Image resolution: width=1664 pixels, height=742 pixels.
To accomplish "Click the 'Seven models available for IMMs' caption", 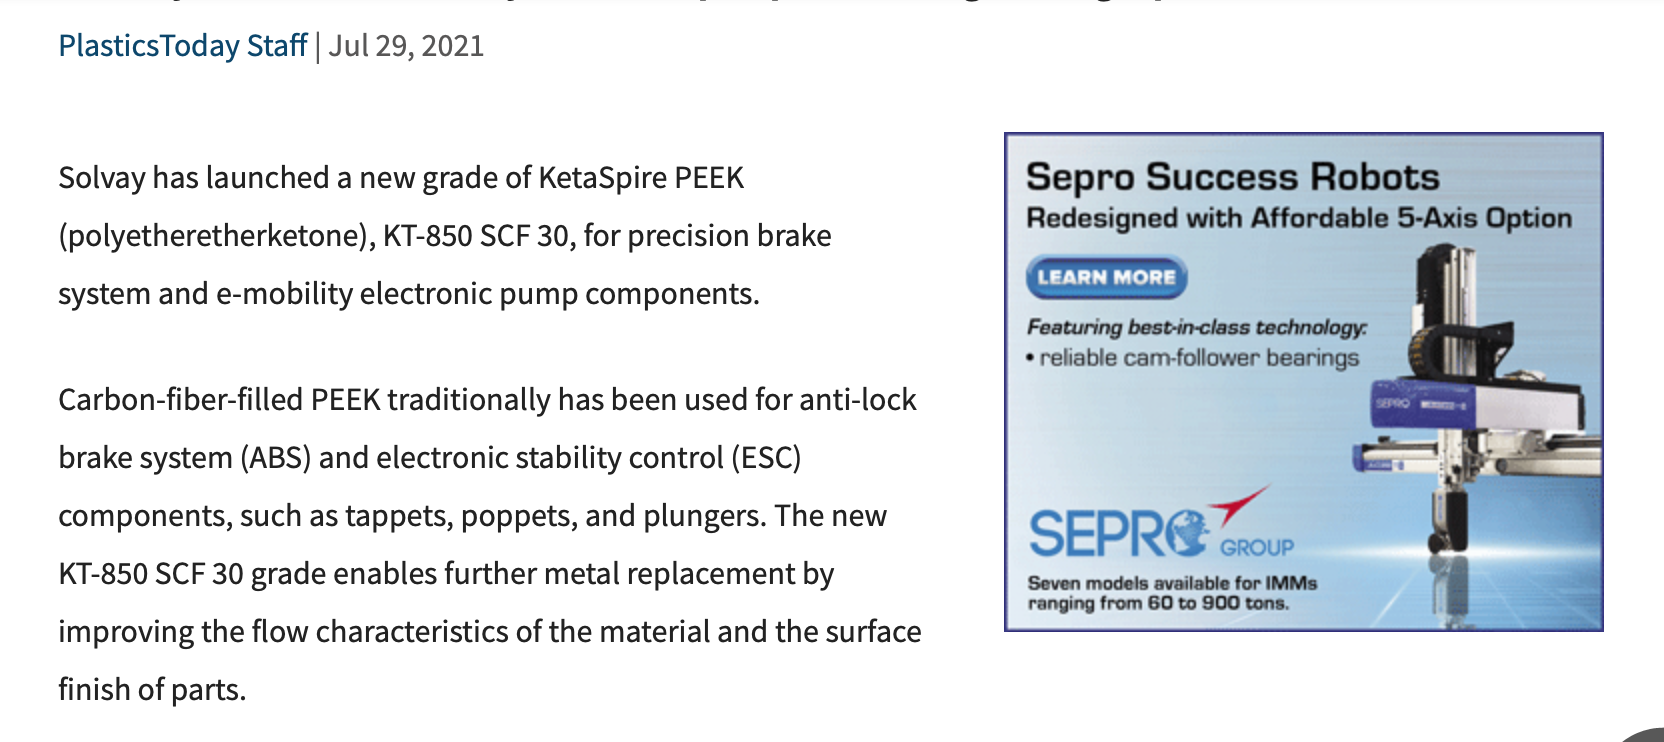I will pyautogui.click(x=1172, y=583).
